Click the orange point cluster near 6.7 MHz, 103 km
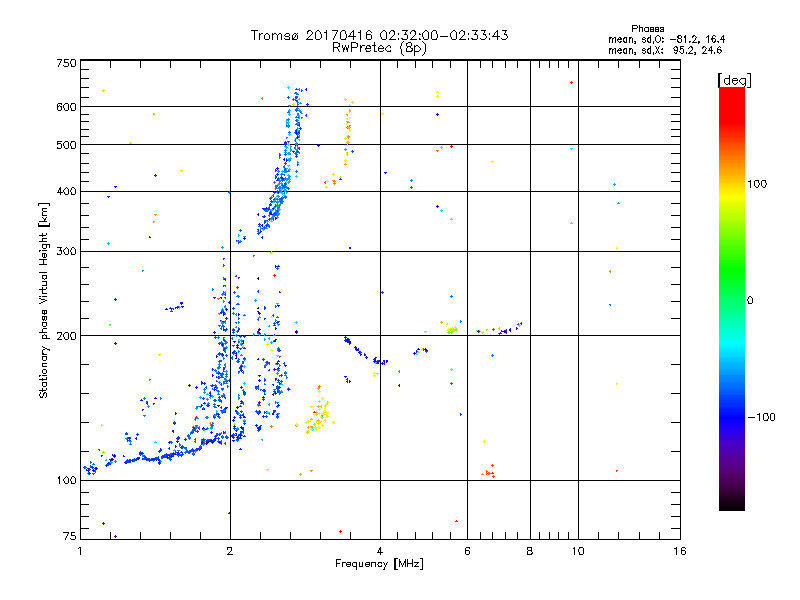The width and height of the screenshot is (800, 600). (489, 472)
